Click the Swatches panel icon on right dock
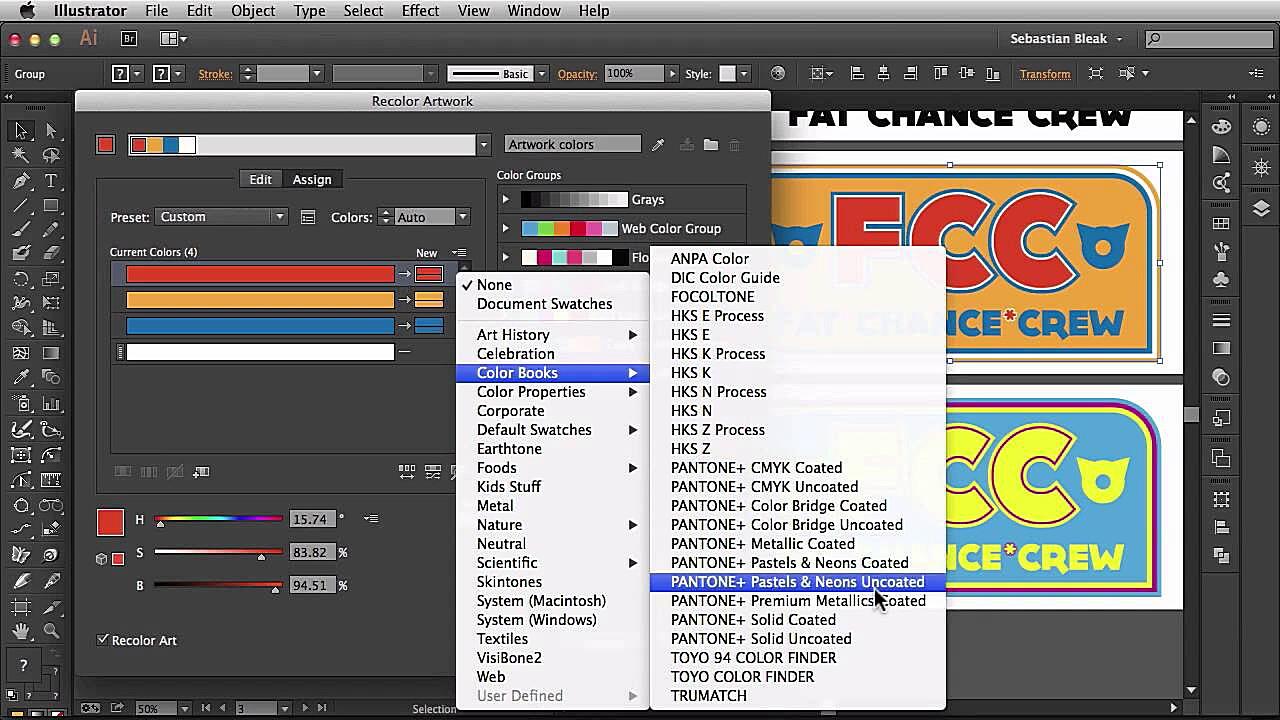 (x=1221, y=224)
